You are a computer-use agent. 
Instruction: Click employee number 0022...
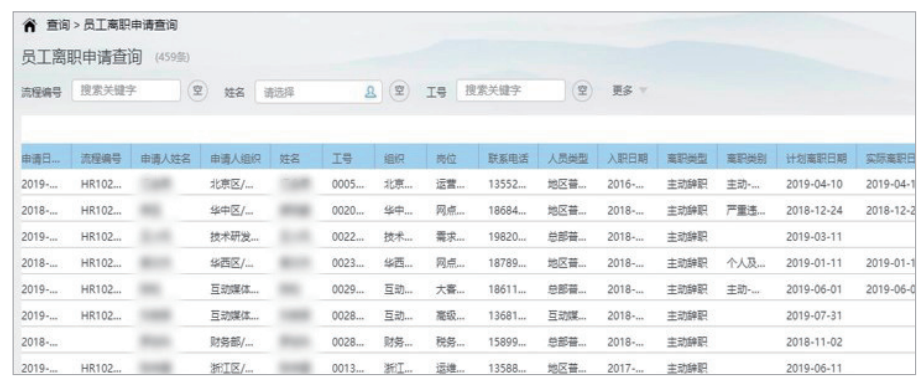tap(348, 237)
